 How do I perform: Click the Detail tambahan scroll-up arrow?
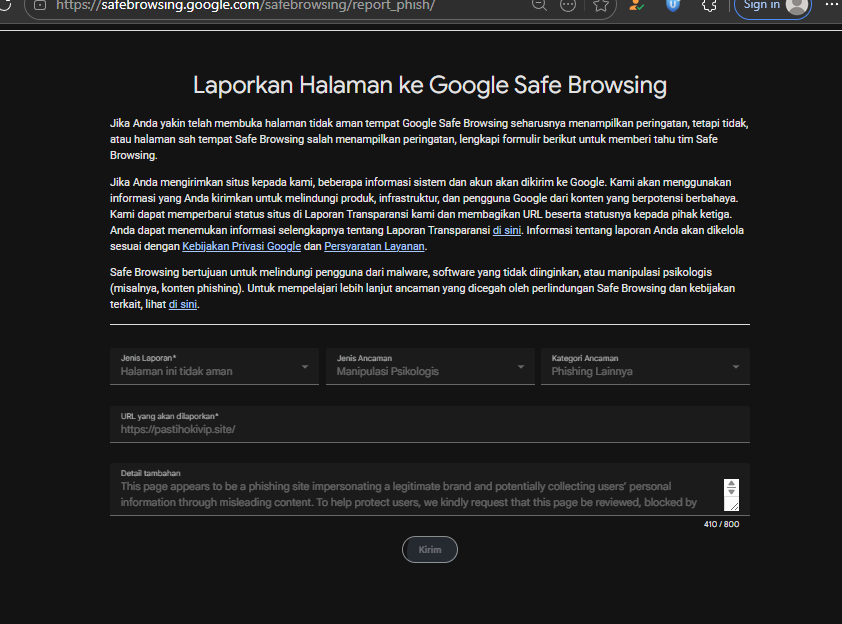click(x=731, y=484)
